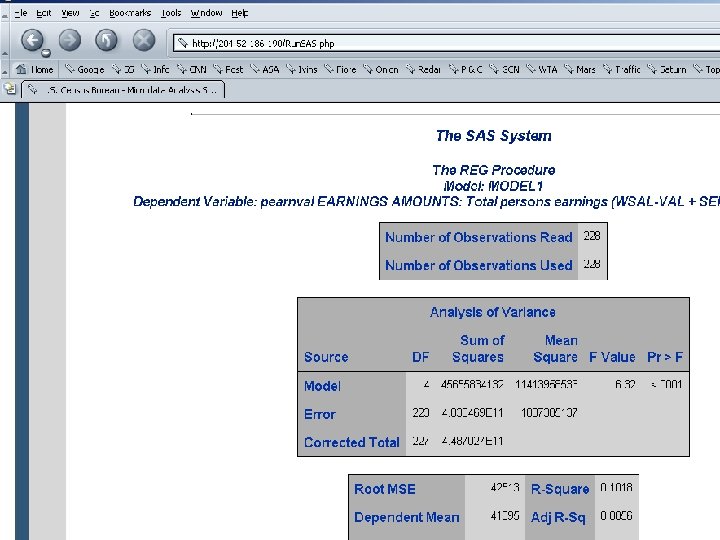Image resolution: width=720 pixels, height=540 pixels.
Task: Open the Info bookmark
Action: click(155, 69)
